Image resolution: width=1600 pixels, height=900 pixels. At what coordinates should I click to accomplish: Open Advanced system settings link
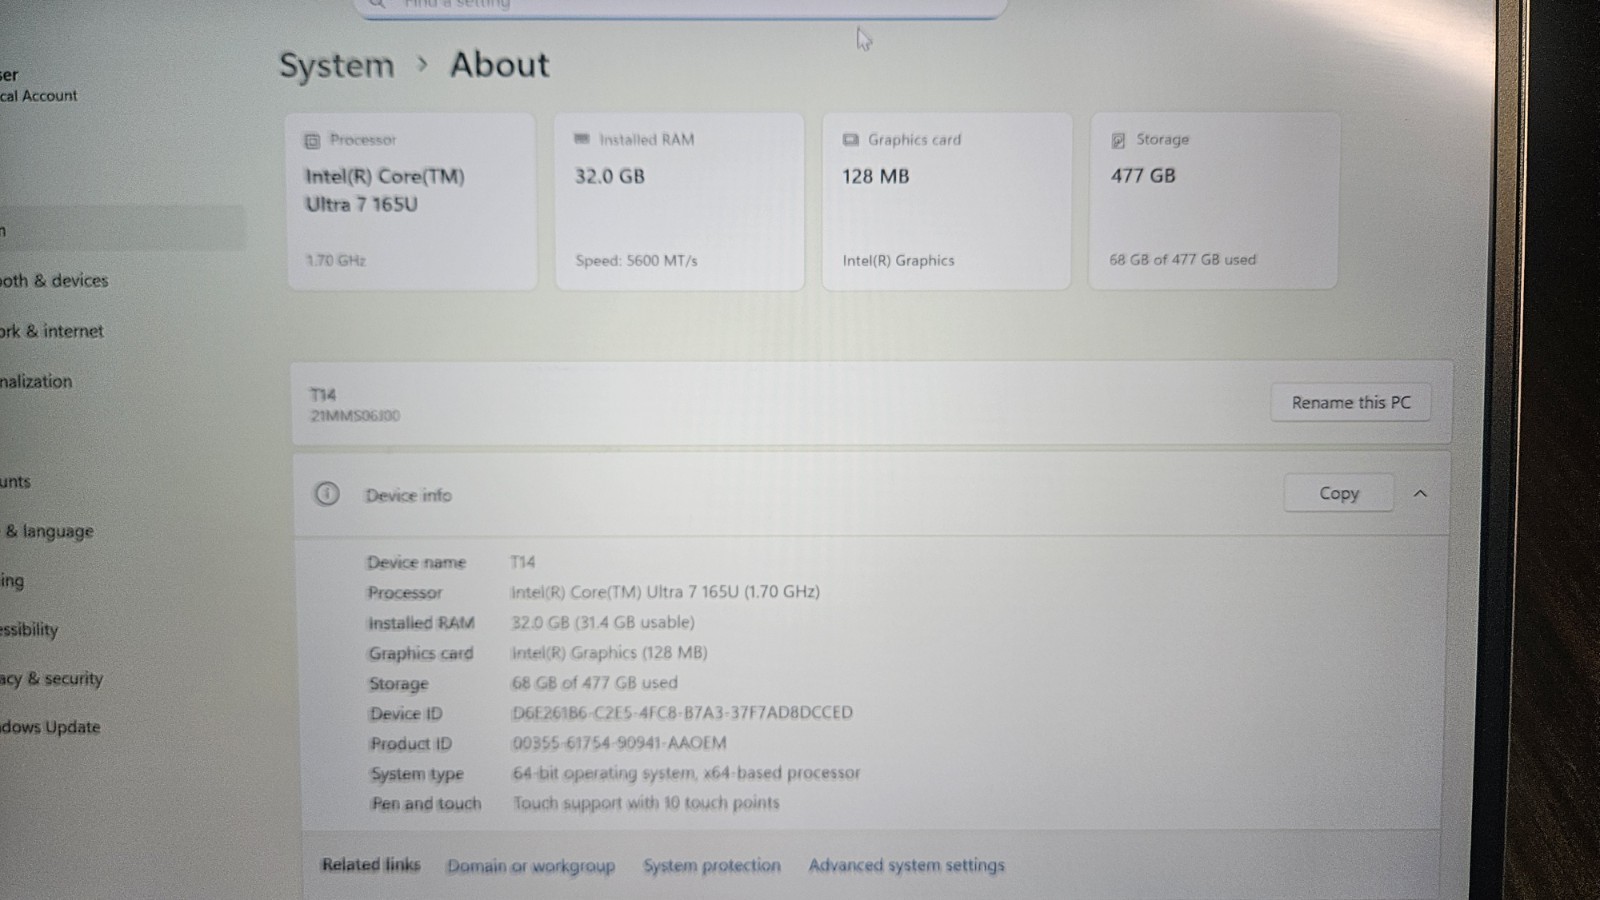[x=906, y=865]
